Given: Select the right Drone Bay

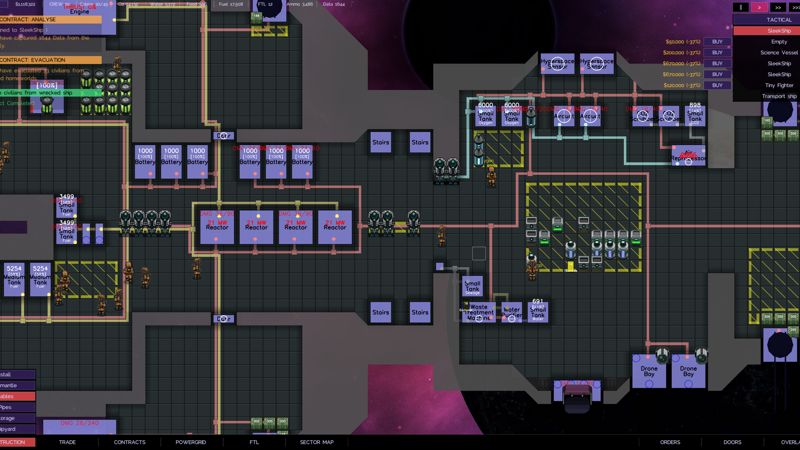Looking at the screenshot, I should (x=688, y=371).
